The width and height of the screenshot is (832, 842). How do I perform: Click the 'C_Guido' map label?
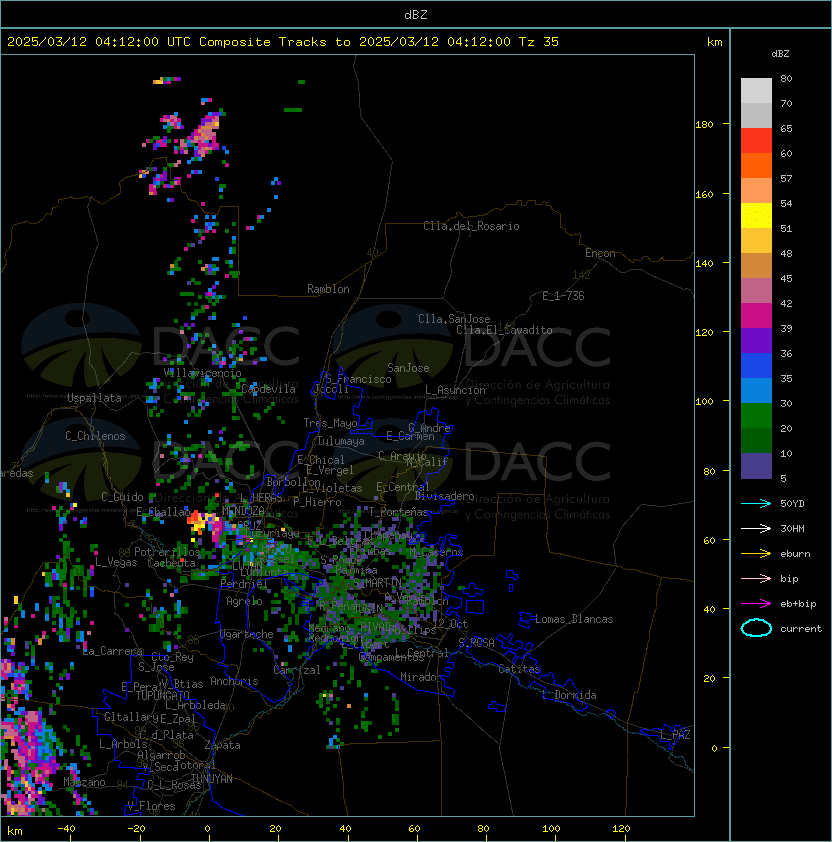(x=122, y=497)
